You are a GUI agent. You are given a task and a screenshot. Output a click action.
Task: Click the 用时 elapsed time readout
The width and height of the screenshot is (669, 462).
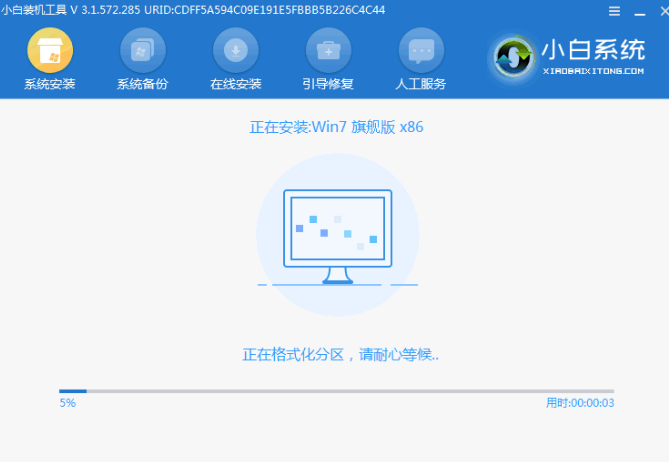pos(579,403)
